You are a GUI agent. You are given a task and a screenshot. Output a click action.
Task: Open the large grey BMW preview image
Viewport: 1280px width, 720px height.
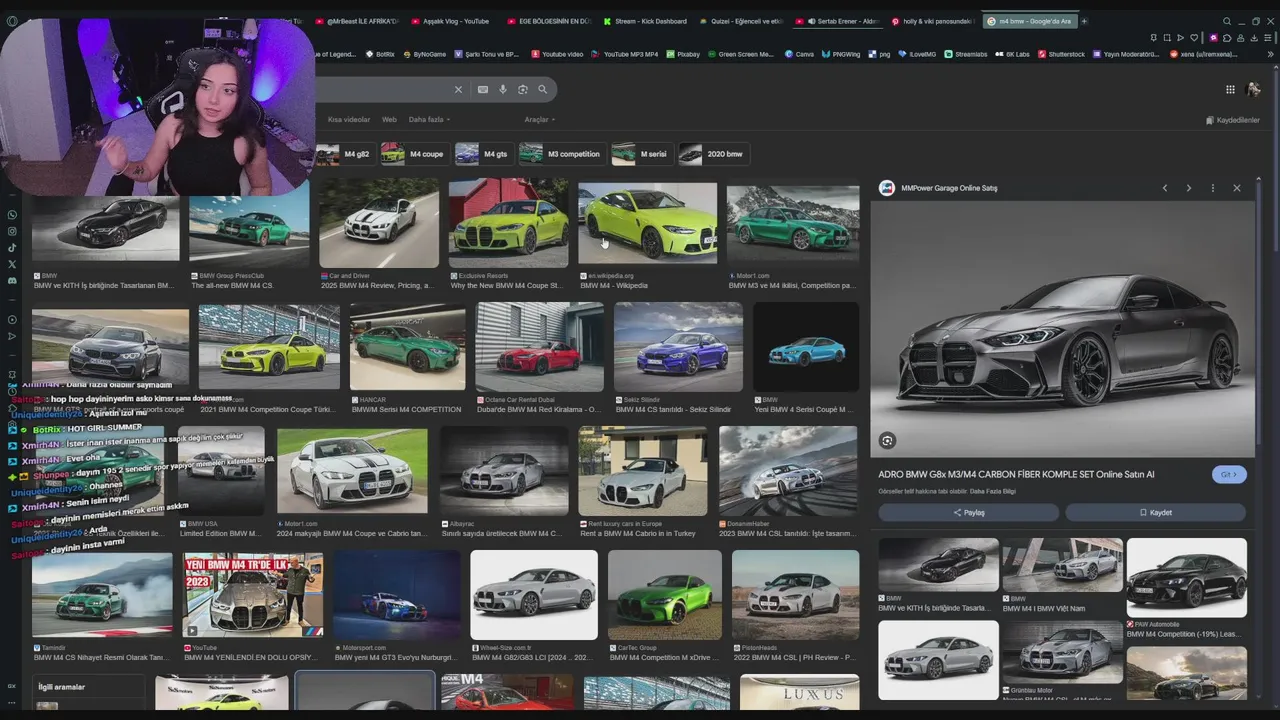(x=1062, y=329)
